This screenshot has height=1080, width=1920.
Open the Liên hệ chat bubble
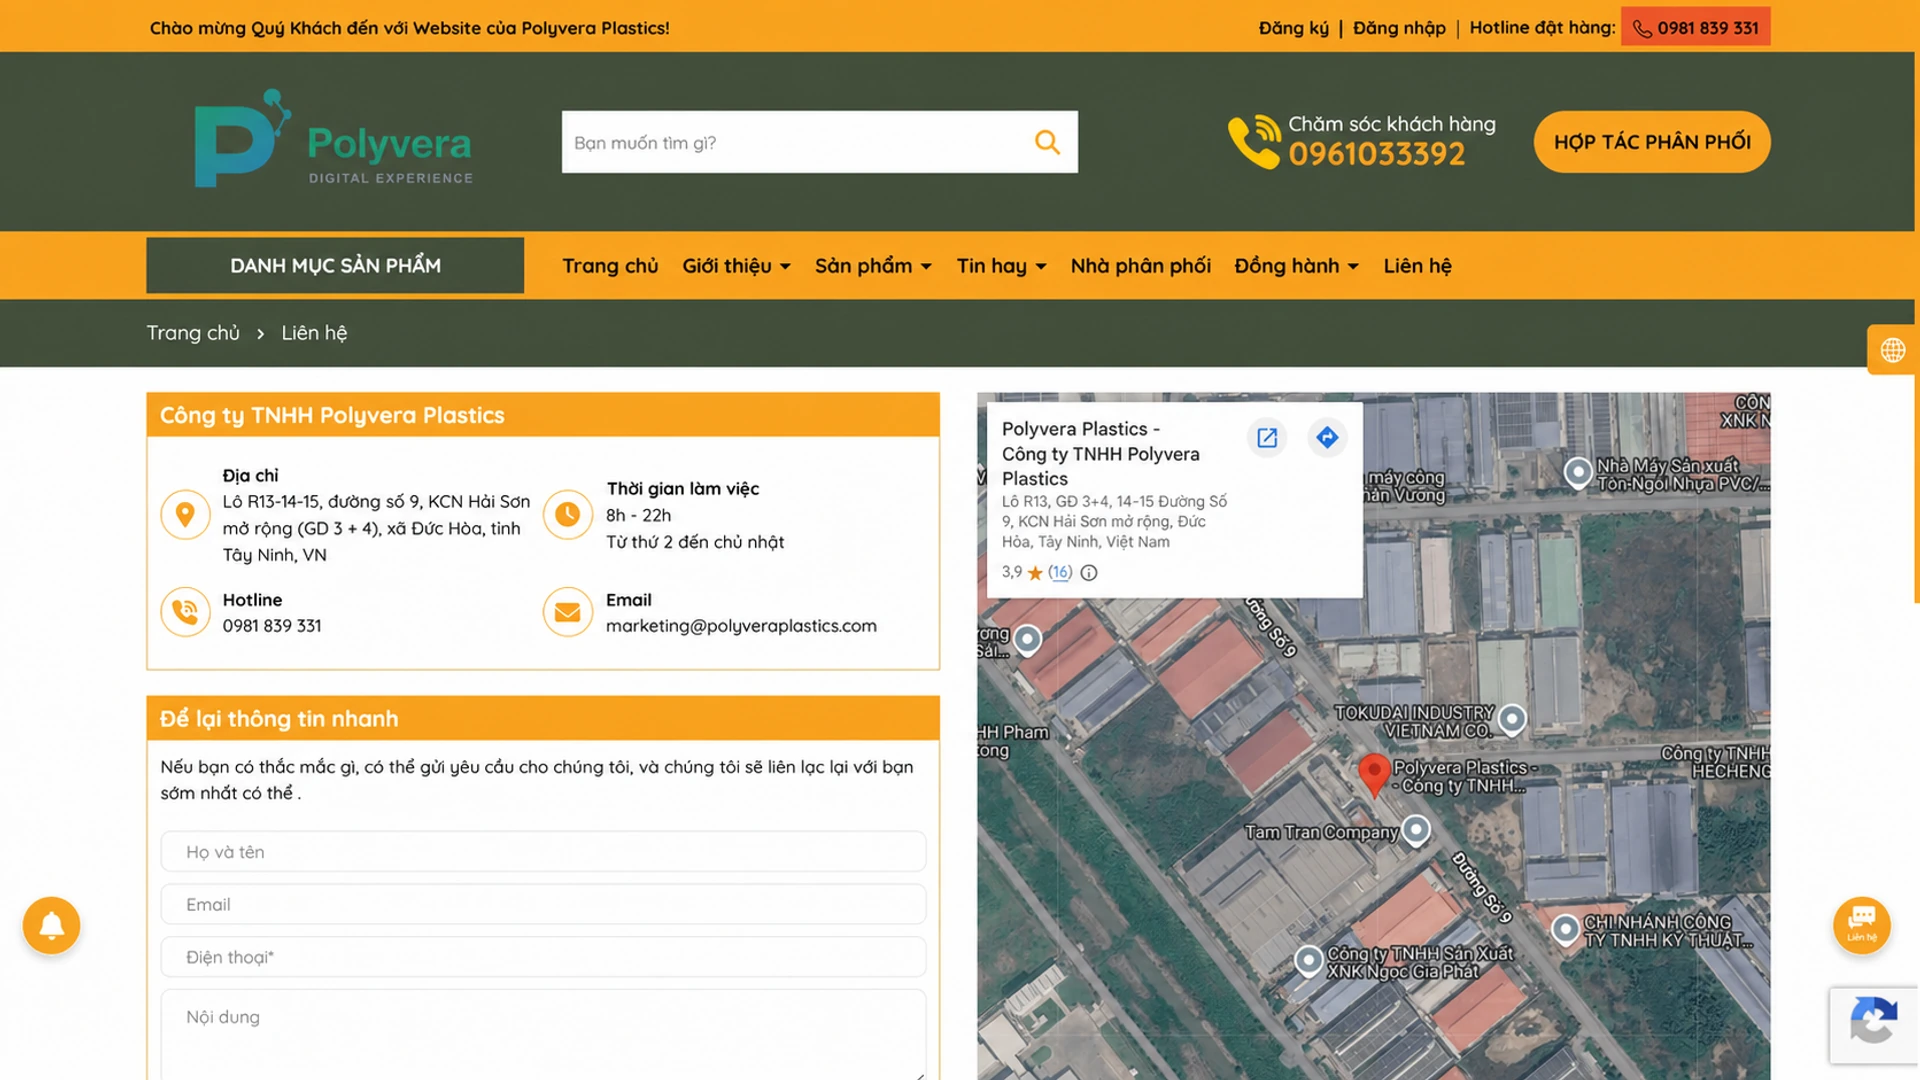click(x=1861, y=925)
